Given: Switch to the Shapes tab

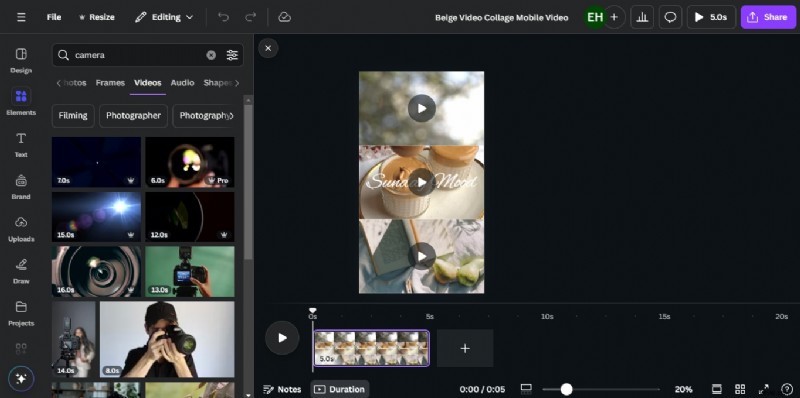Looking at the screenshot, I should [217, 83].
